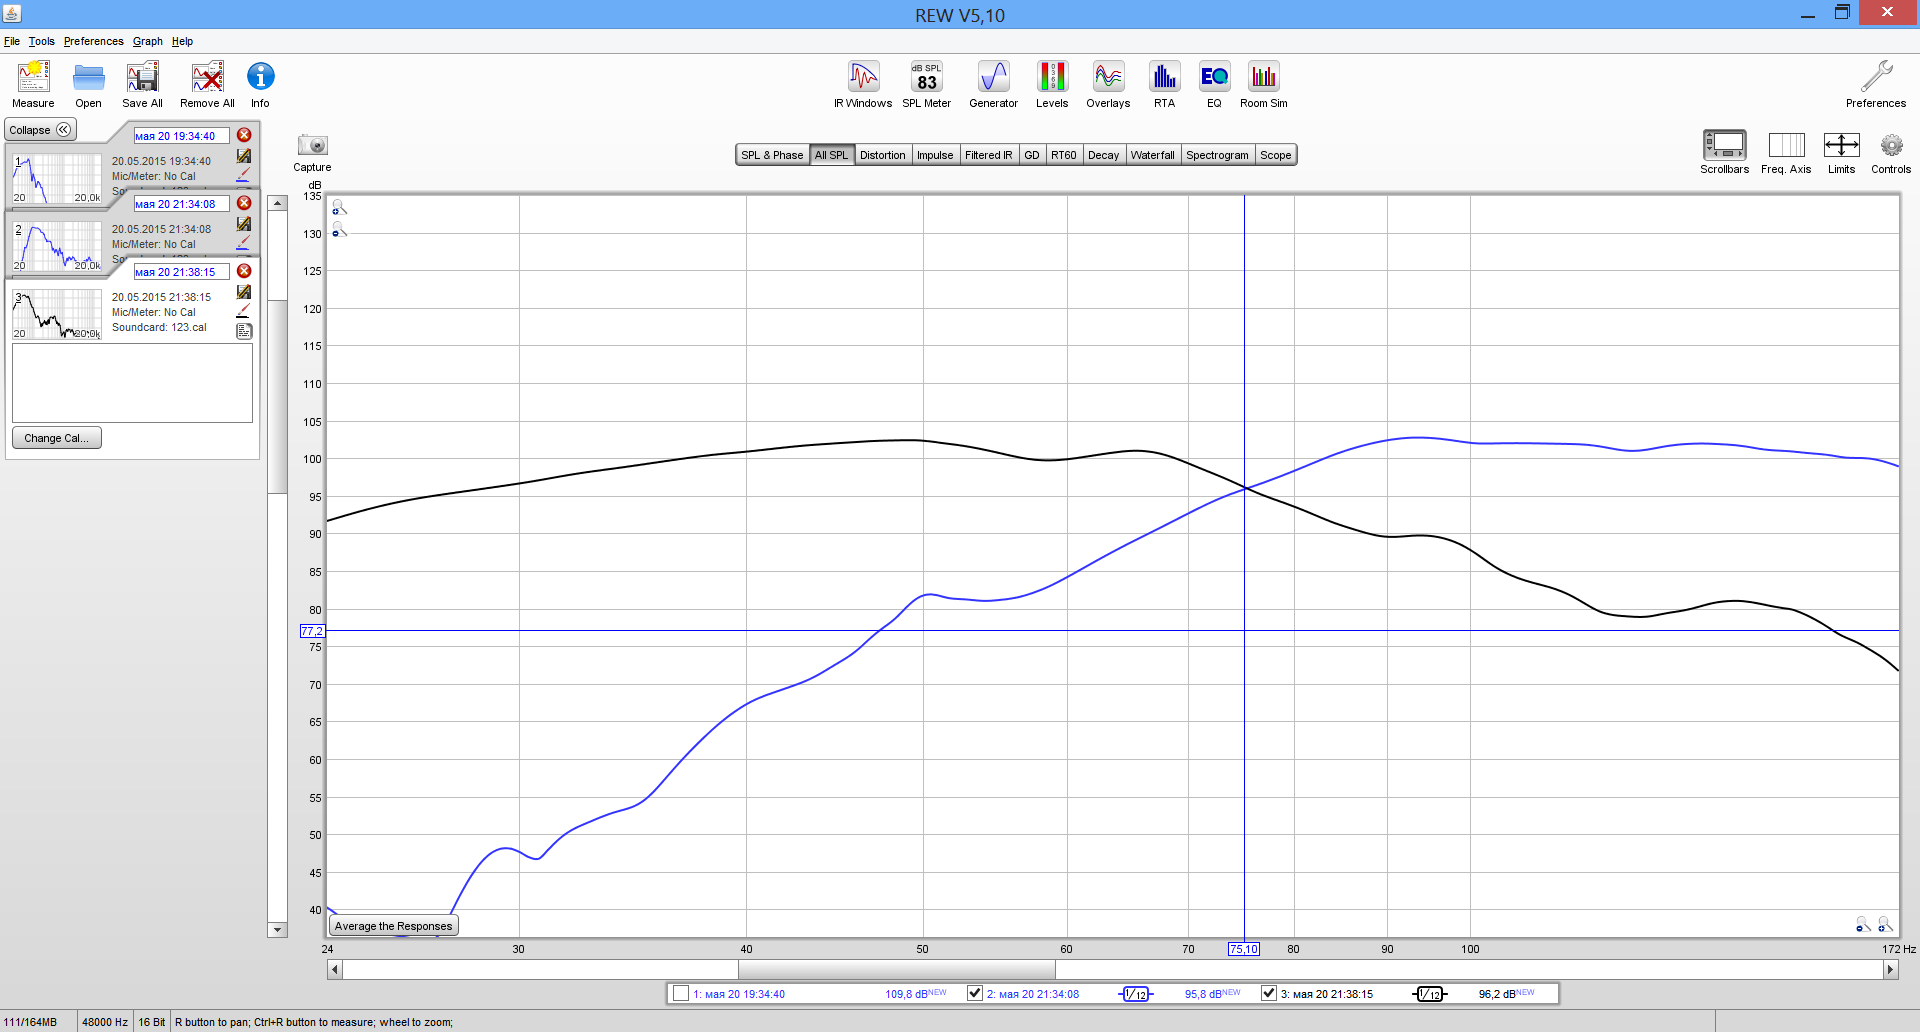Select measurement 3 thumbnail
Screen dimensions: 1920x1032
[x=57, y=314]
